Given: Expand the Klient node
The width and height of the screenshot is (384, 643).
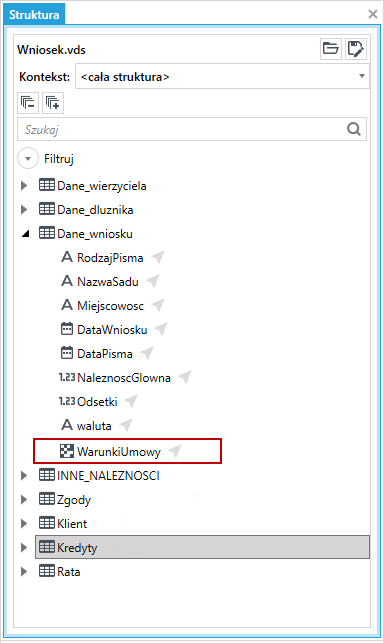Looking at the screenshot, I should 24,524.
